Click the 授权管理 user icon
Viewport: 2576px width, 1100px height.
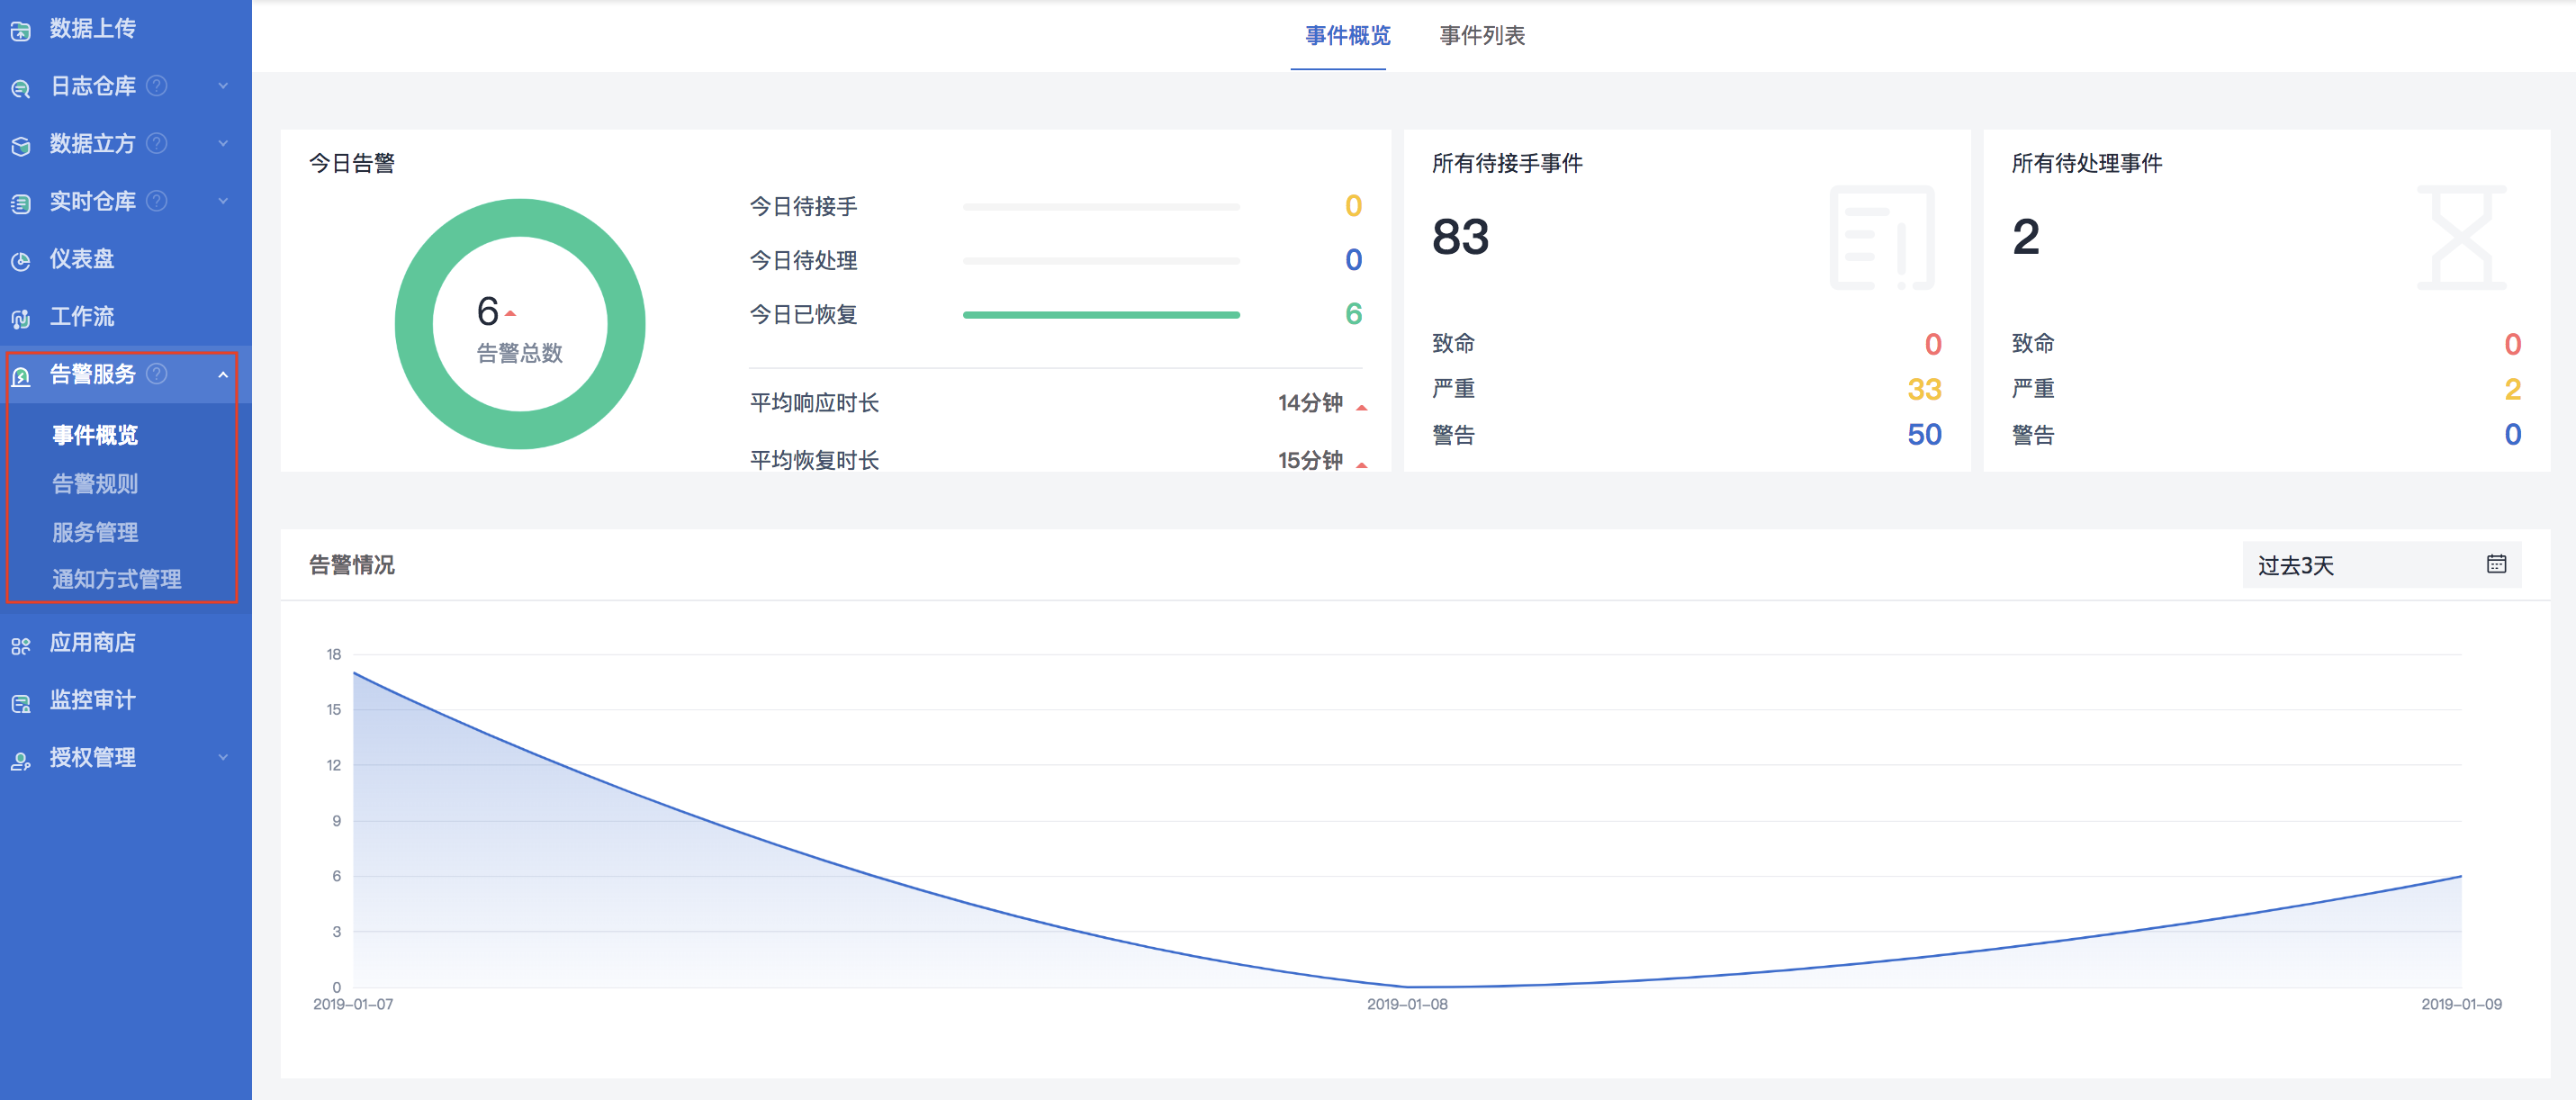click(x=21, y=760)
